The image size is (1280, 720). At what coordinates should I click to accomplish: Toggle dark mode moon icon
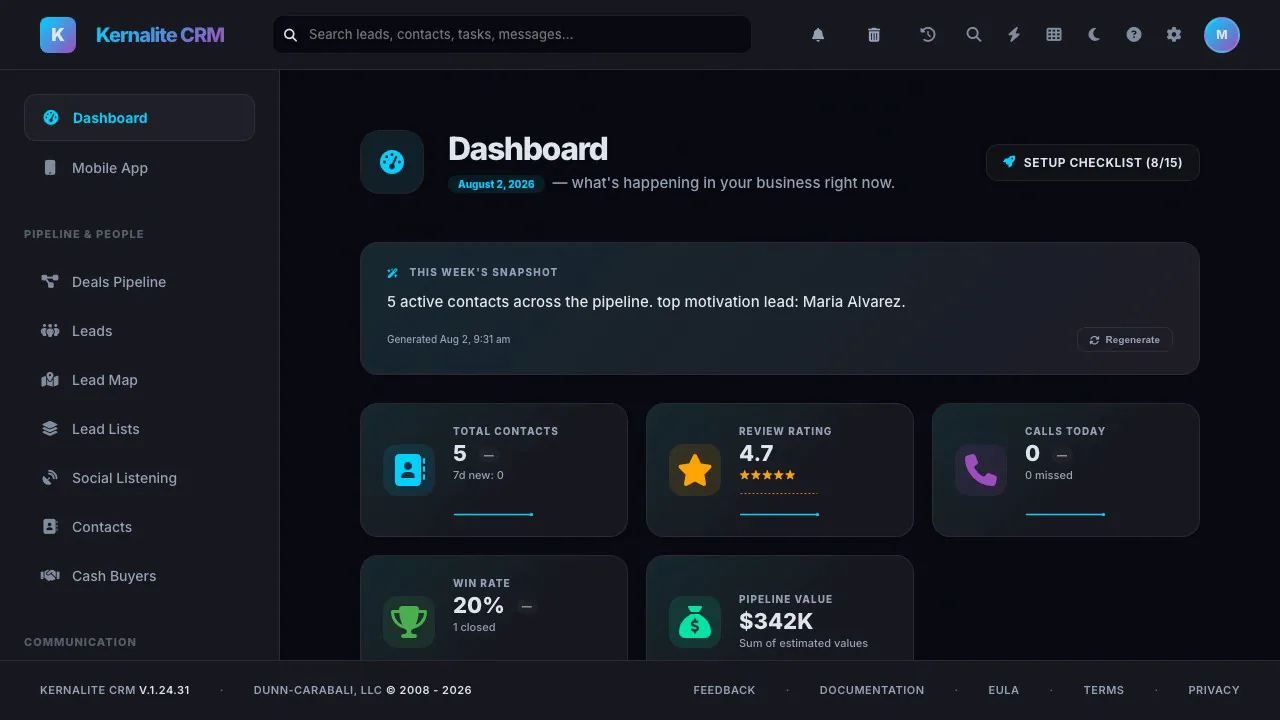click(1094, 35)
